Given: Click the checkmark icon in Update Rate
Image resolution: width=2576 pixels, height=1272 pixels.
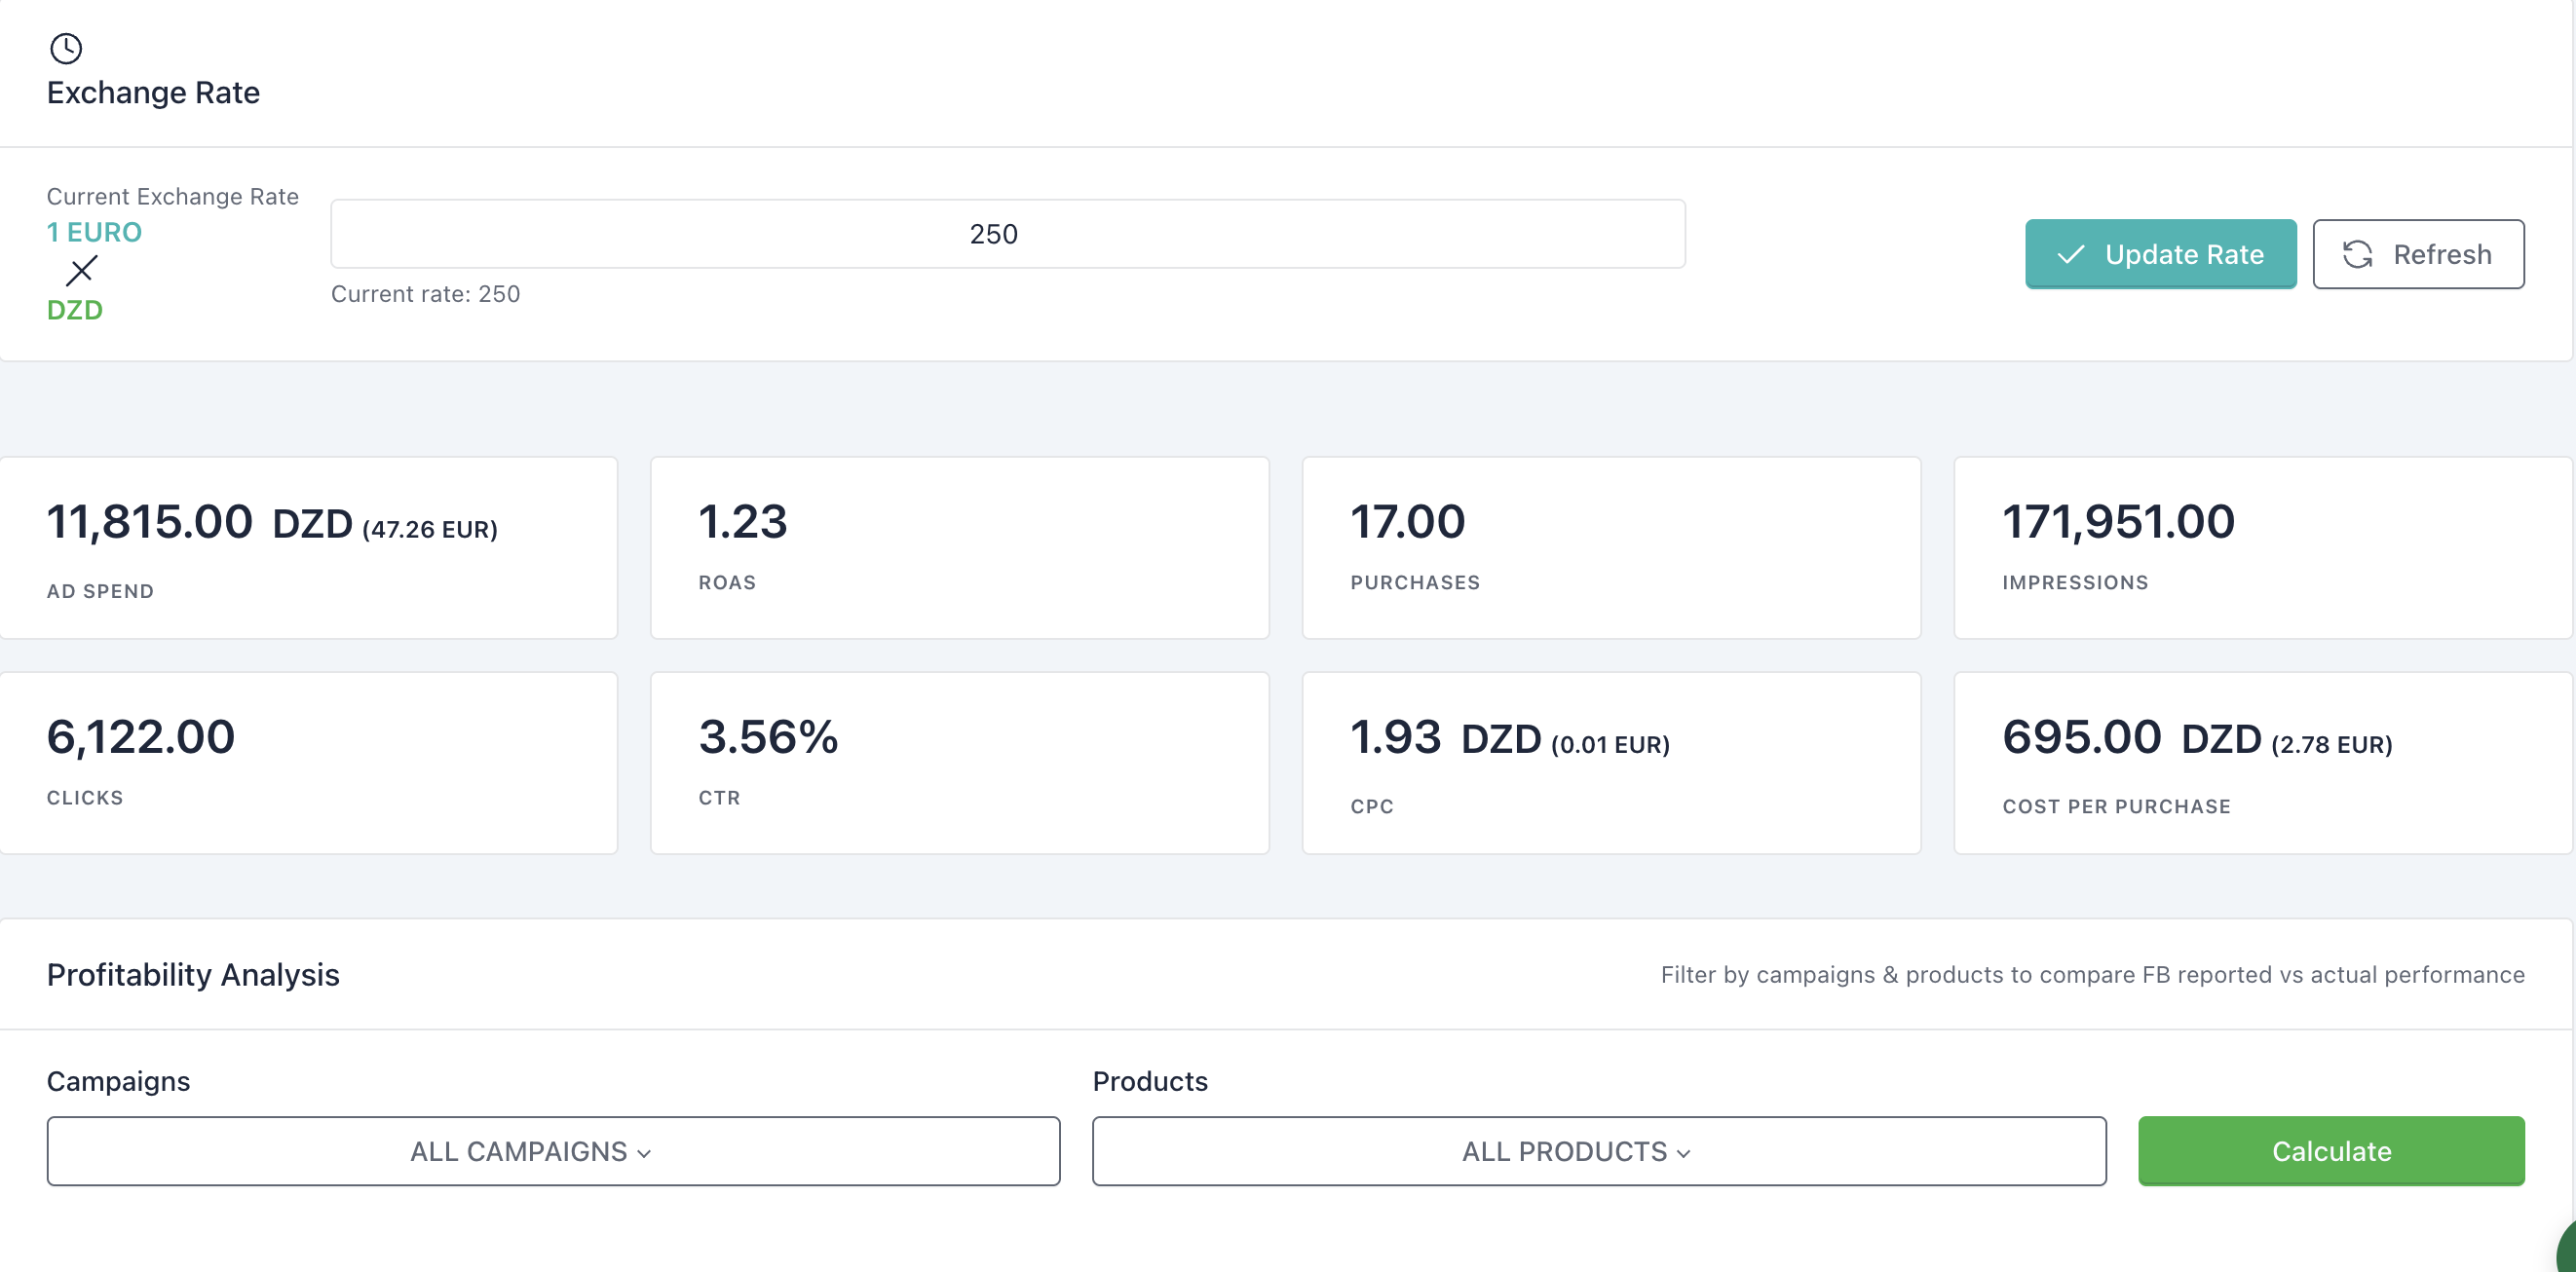Looking at the screenshot, I should 2071,254.
